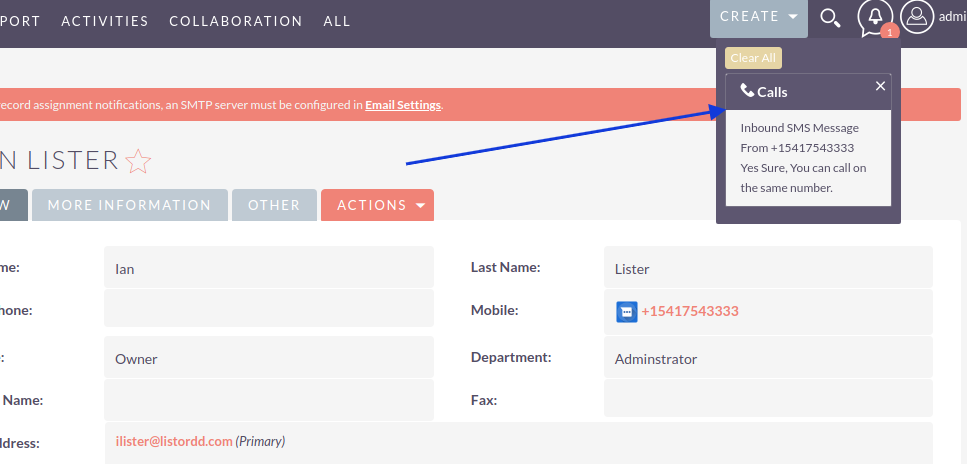This screenshot has width=967, height=464.
Task: Click the Inbound SMS Message text
Action: 799,128
